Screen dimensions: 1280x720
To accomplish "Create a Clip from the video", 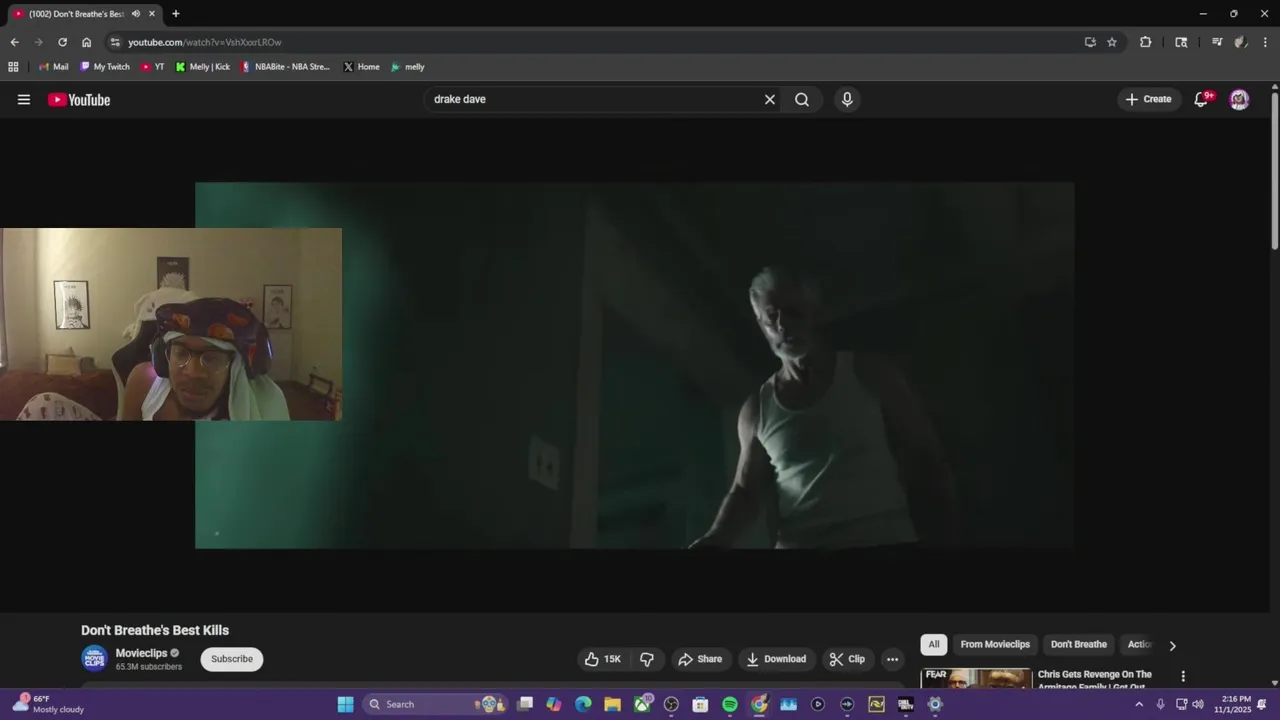I will [847, 659].
